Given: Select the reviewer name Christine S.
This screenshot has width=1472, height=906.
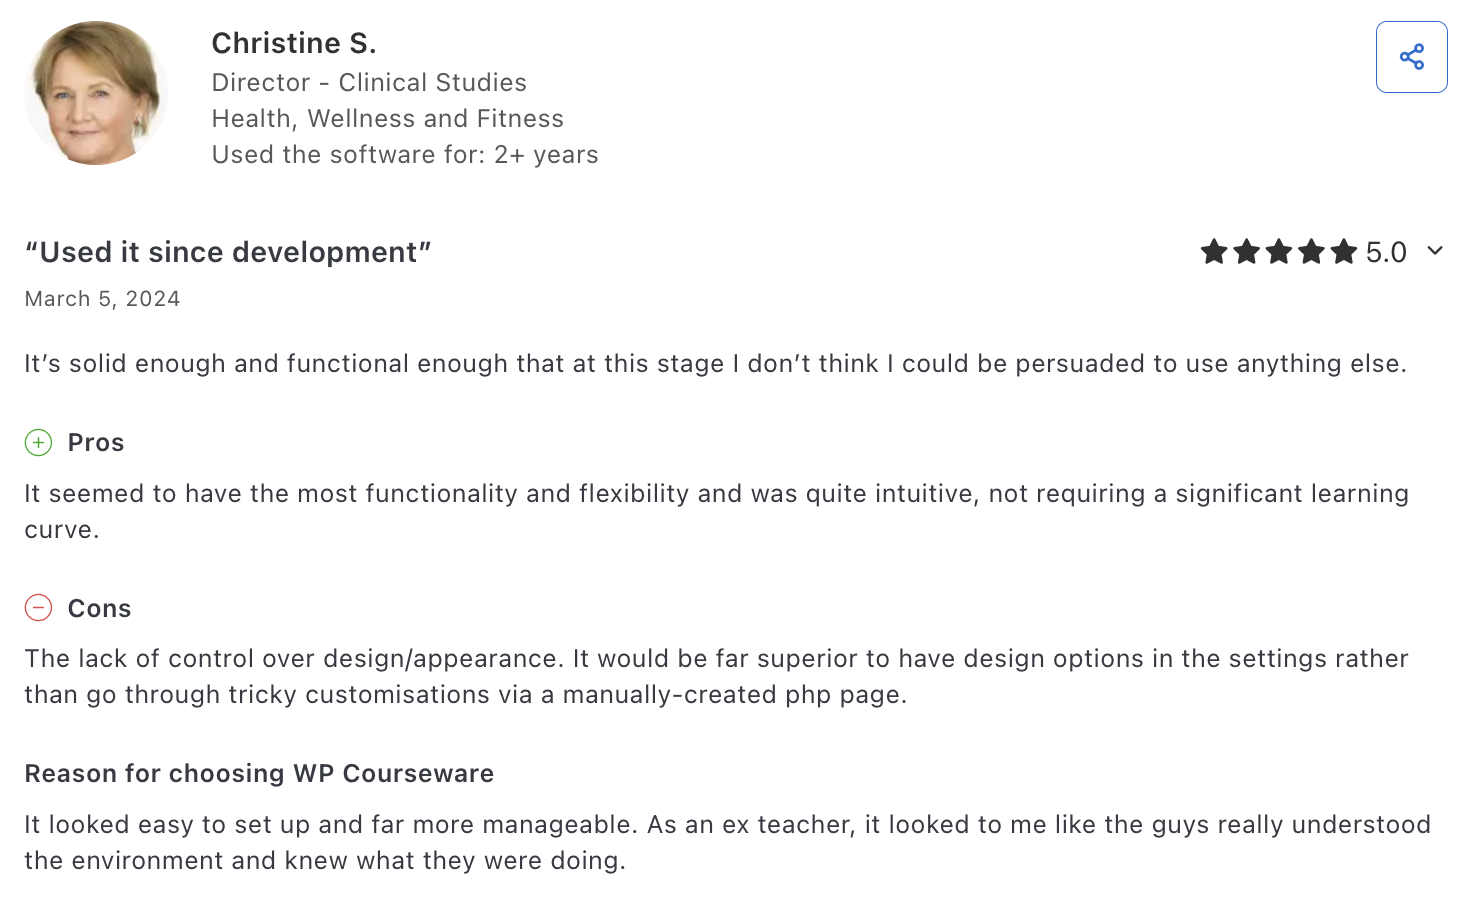Looking at the screenshot, I should coord(294,43).
